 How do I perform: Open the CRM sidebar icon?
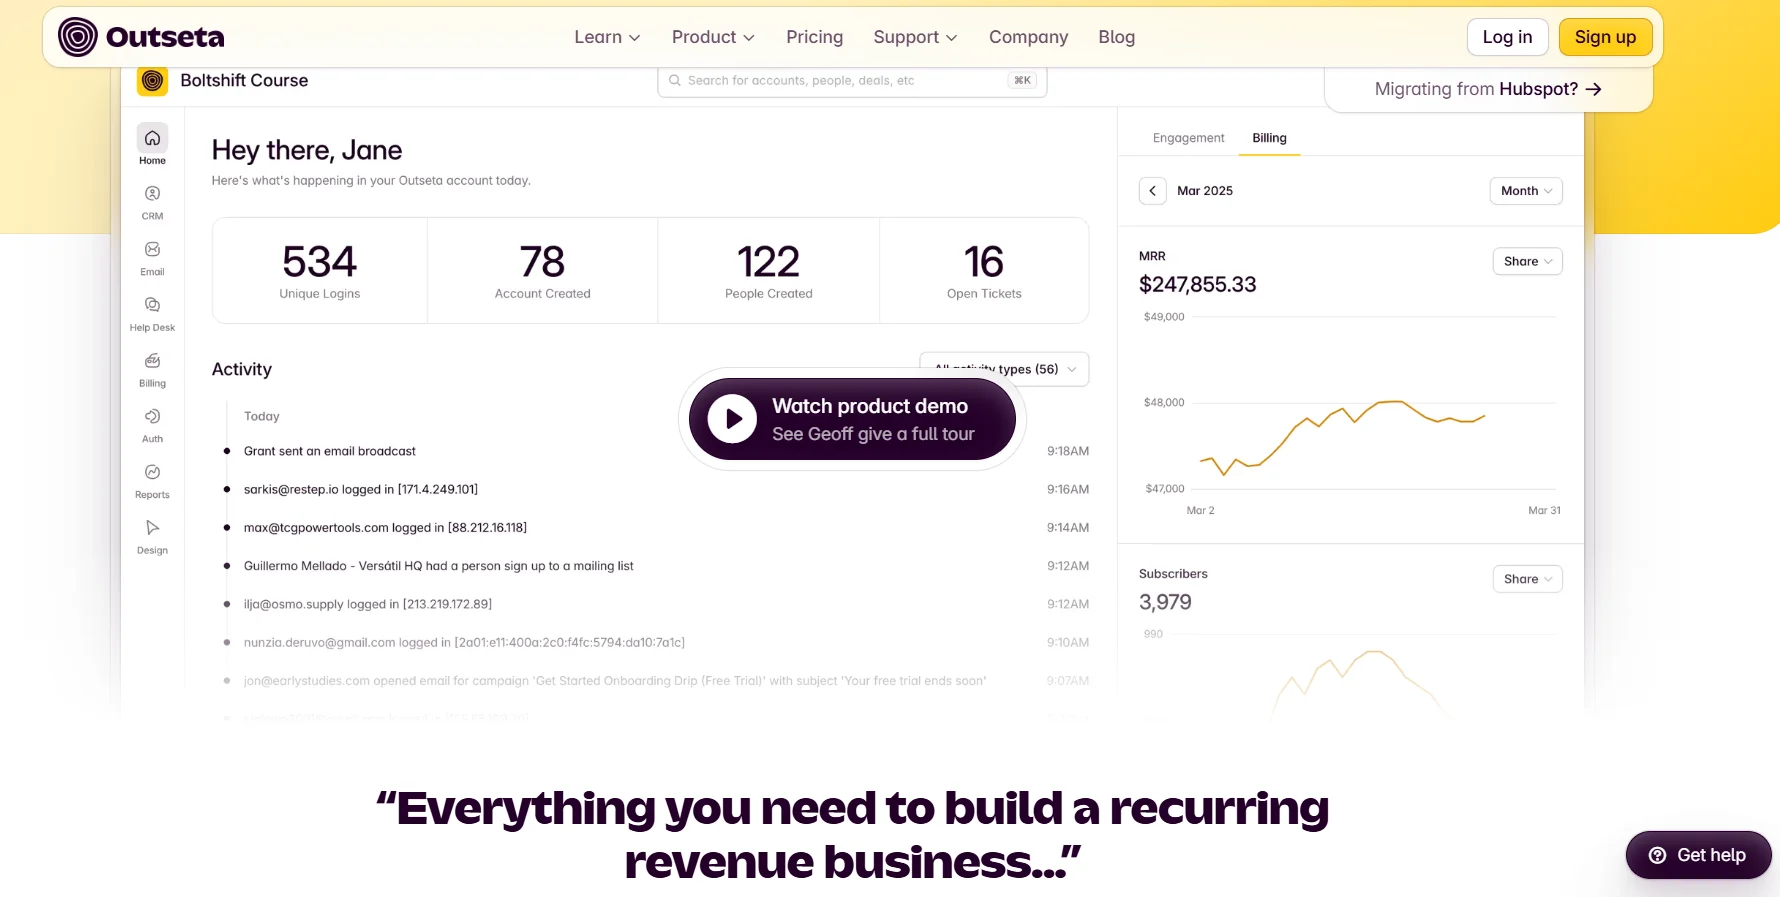(x=152, y=194)
